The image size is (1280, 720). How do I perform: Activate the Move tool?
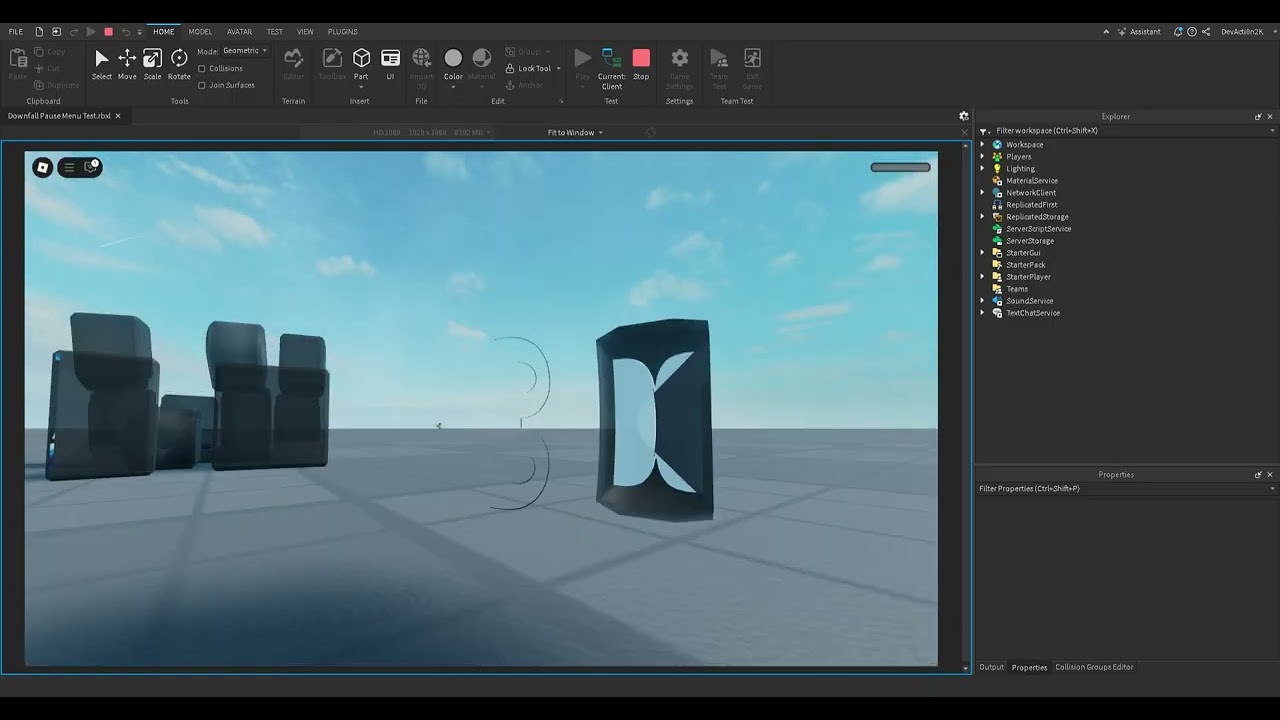pos(127,64)
